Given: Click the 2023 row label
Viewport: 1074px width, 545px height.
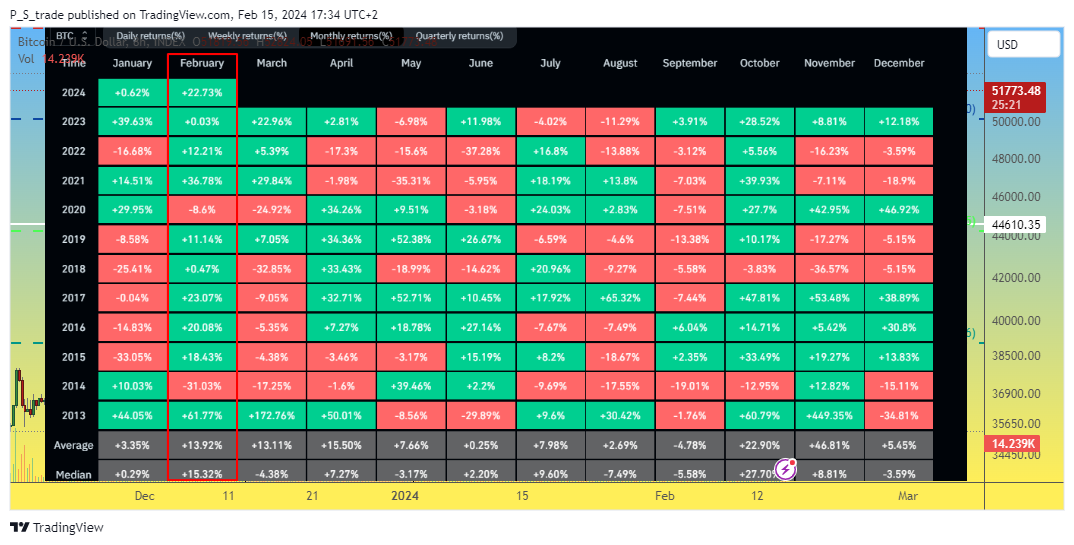Looking at the screenshot, I should 73,122.
